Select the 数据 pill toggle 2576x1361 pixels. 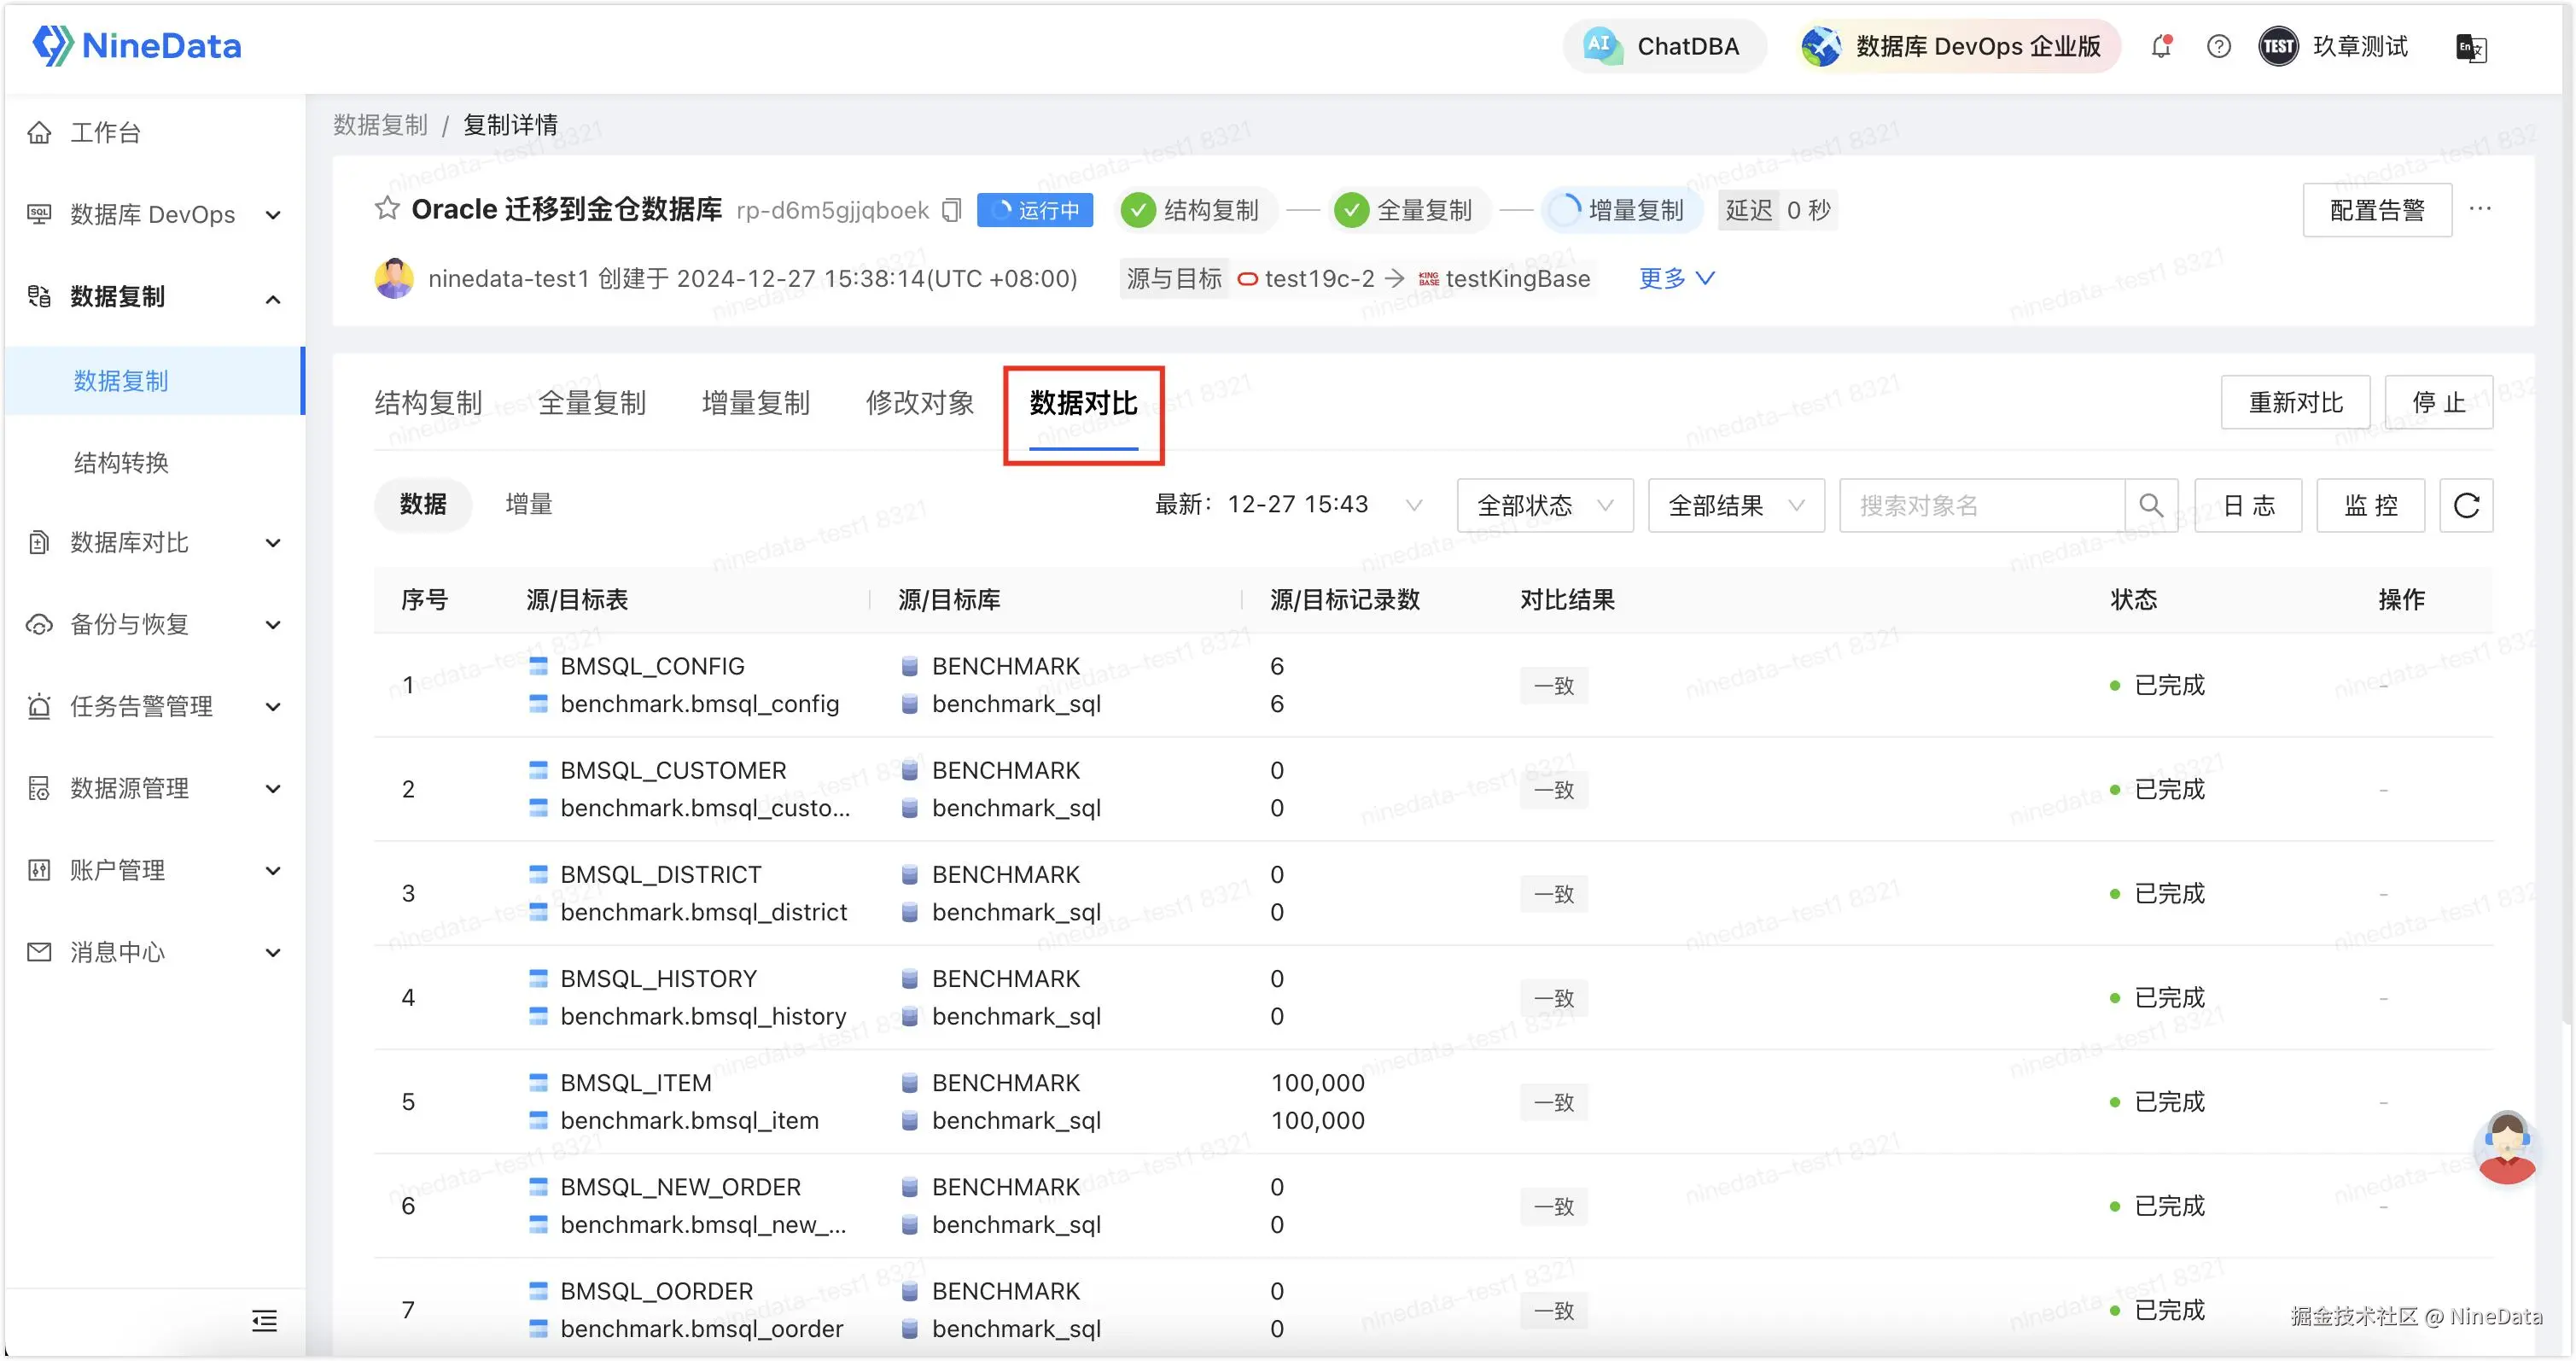pos(423,504)
